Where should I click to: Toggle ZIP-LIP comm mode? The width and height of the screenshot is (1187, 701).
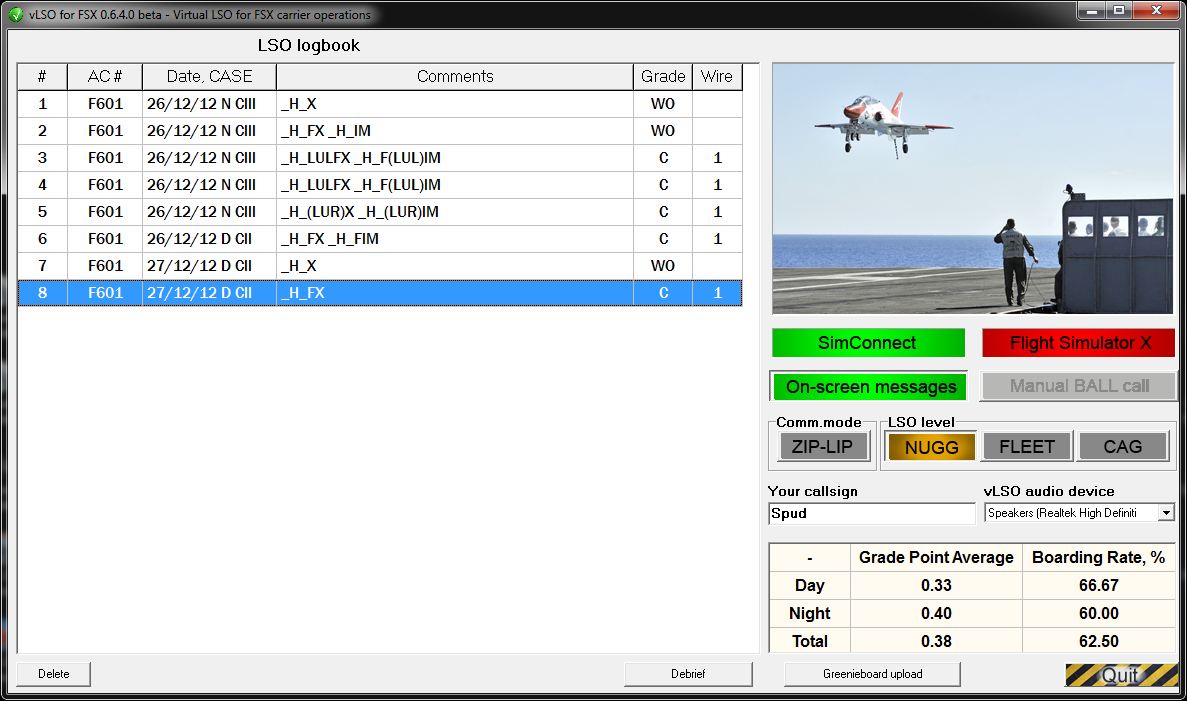(x=823, y=447)
